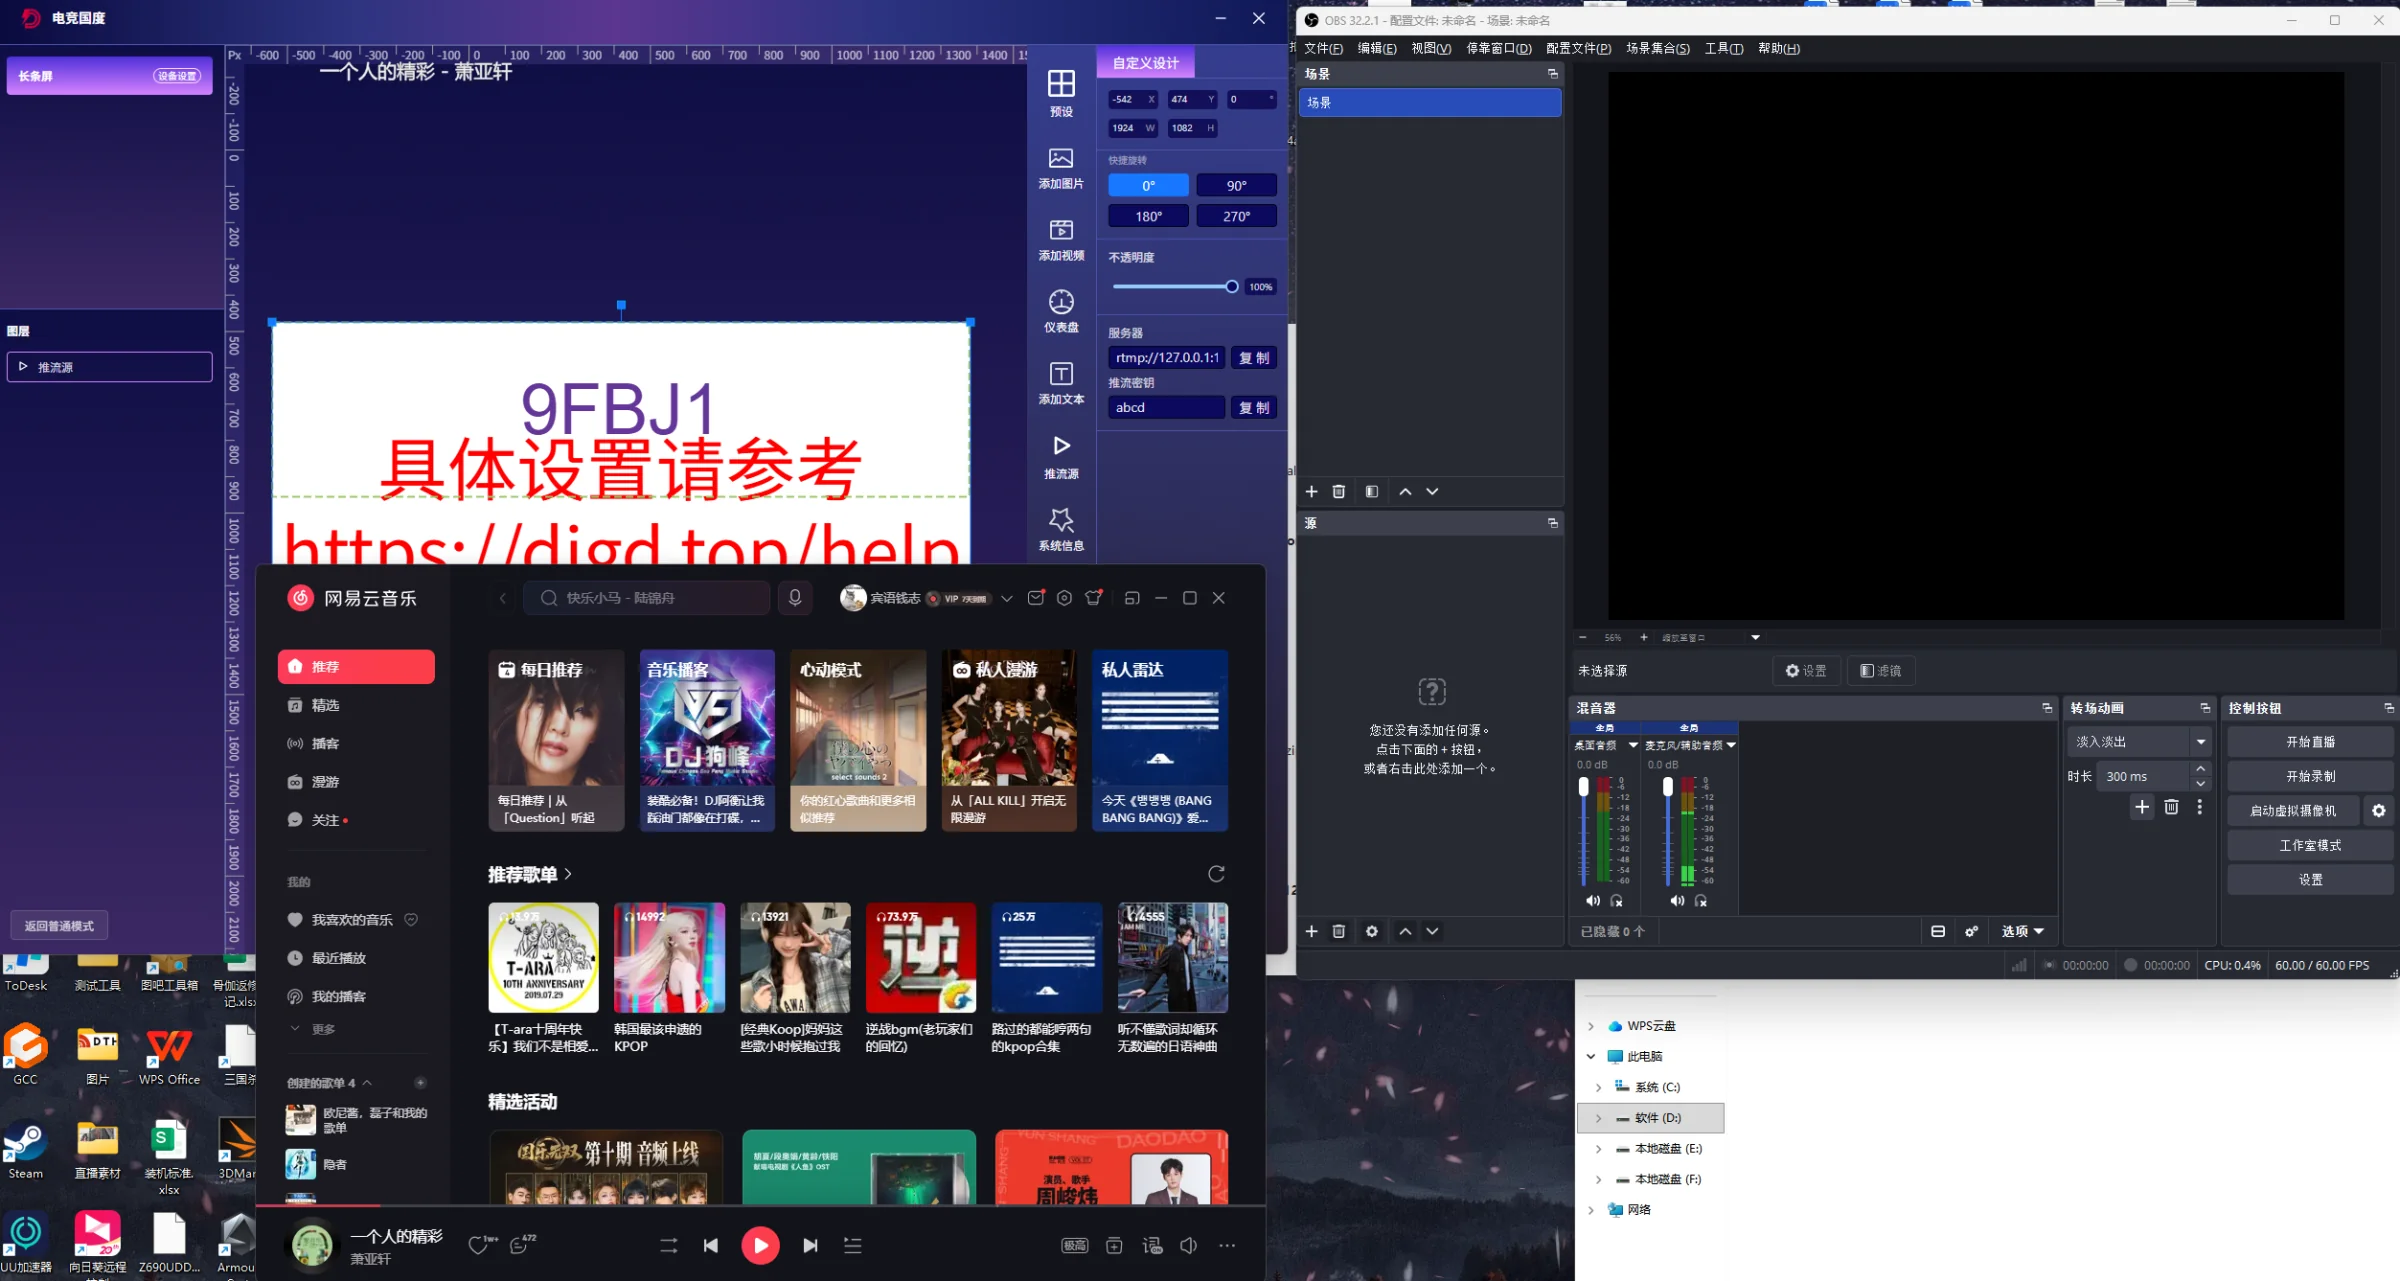The width and height of the screenshot is (2400, 1281).
Task: Expand the WPS云盘 tree node
Action: point(1591,1026)
